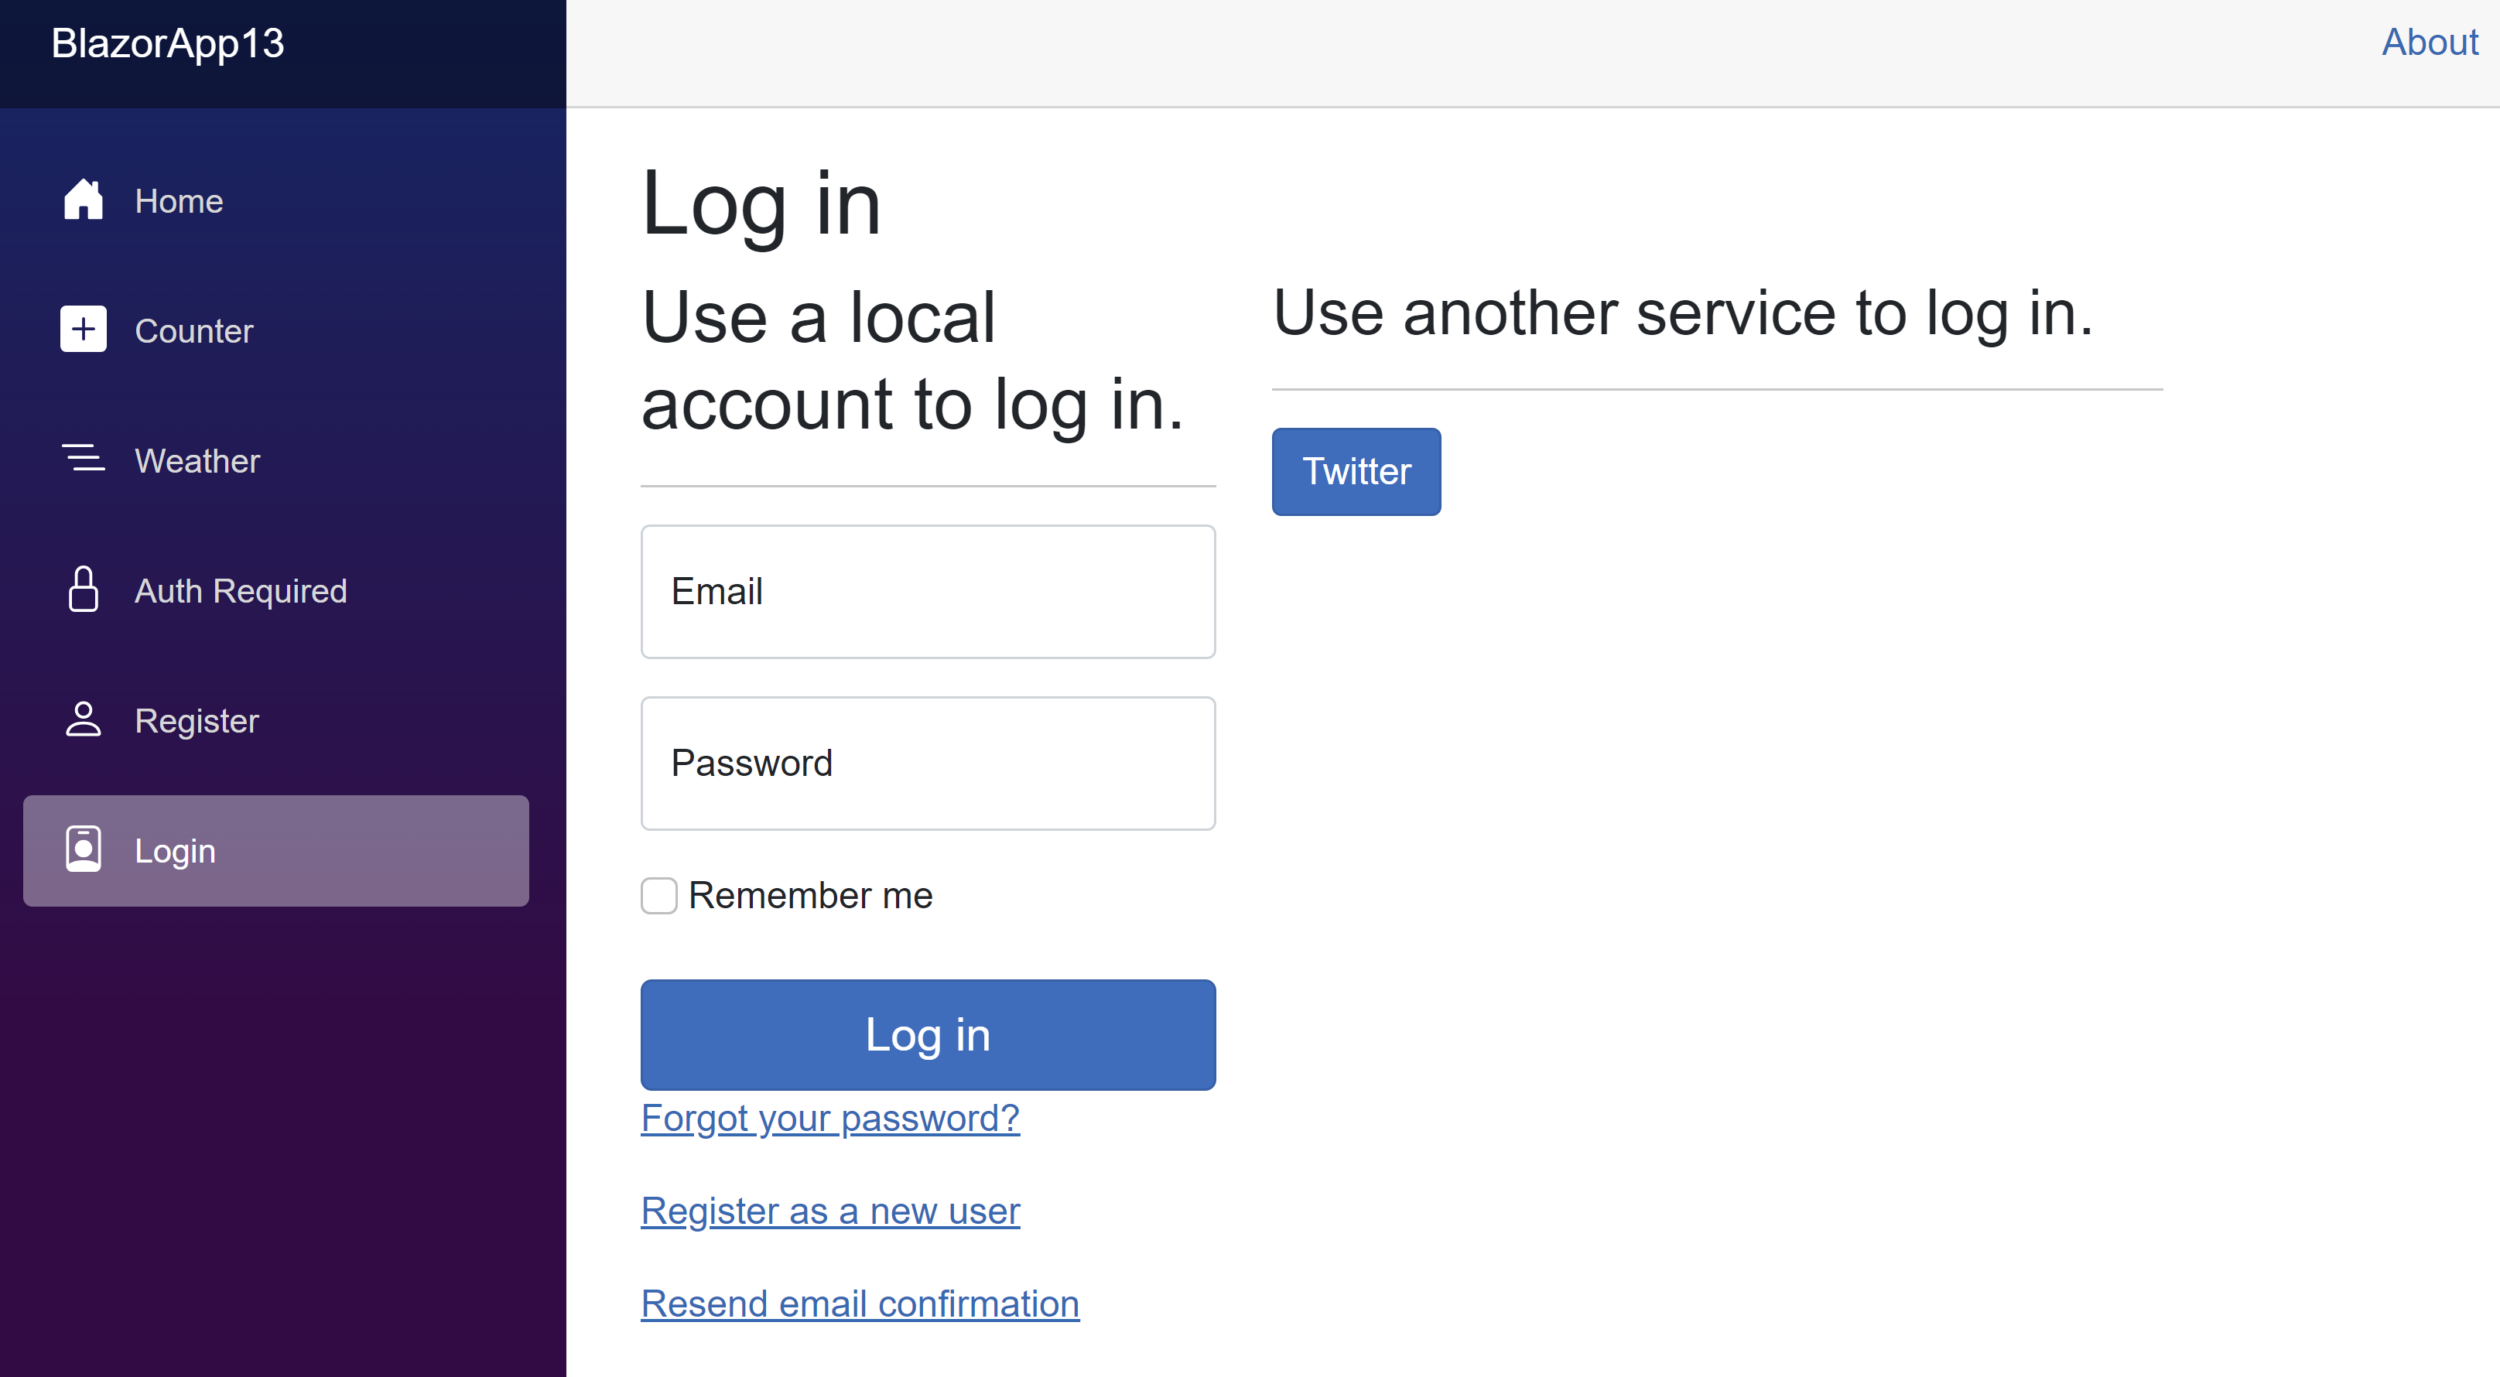
Task: Sign in with the Twitter button
Action: point(1356,472)
